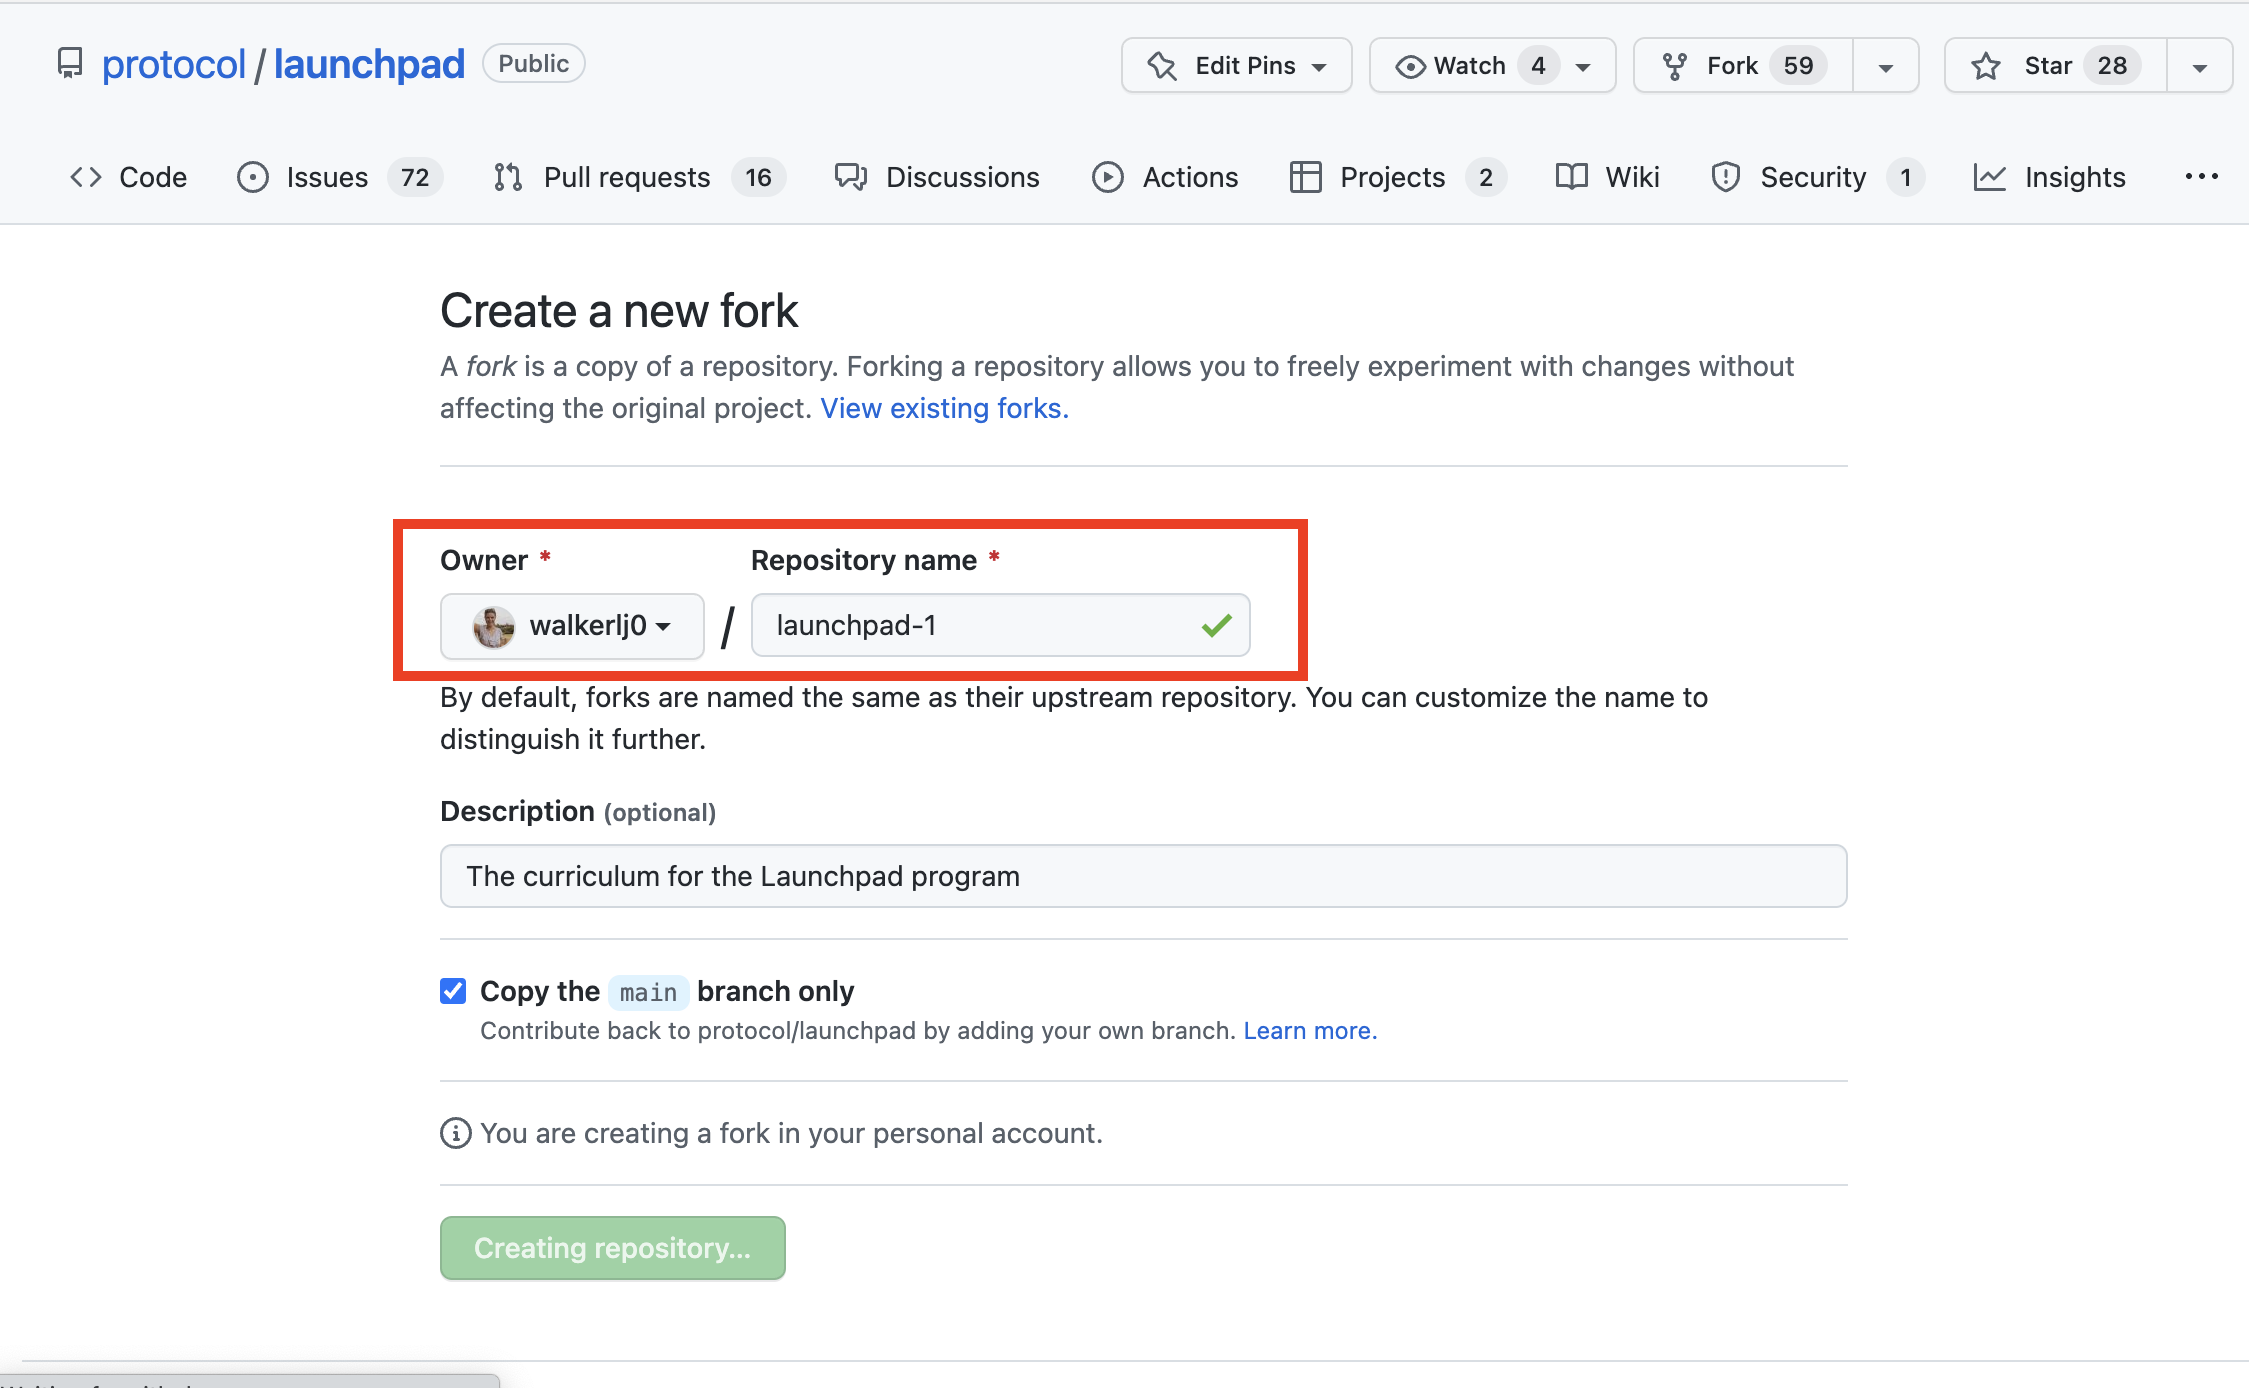2249x1388 pixels.
Task: Open the launchpad repository link
Action: click(369, 64)
